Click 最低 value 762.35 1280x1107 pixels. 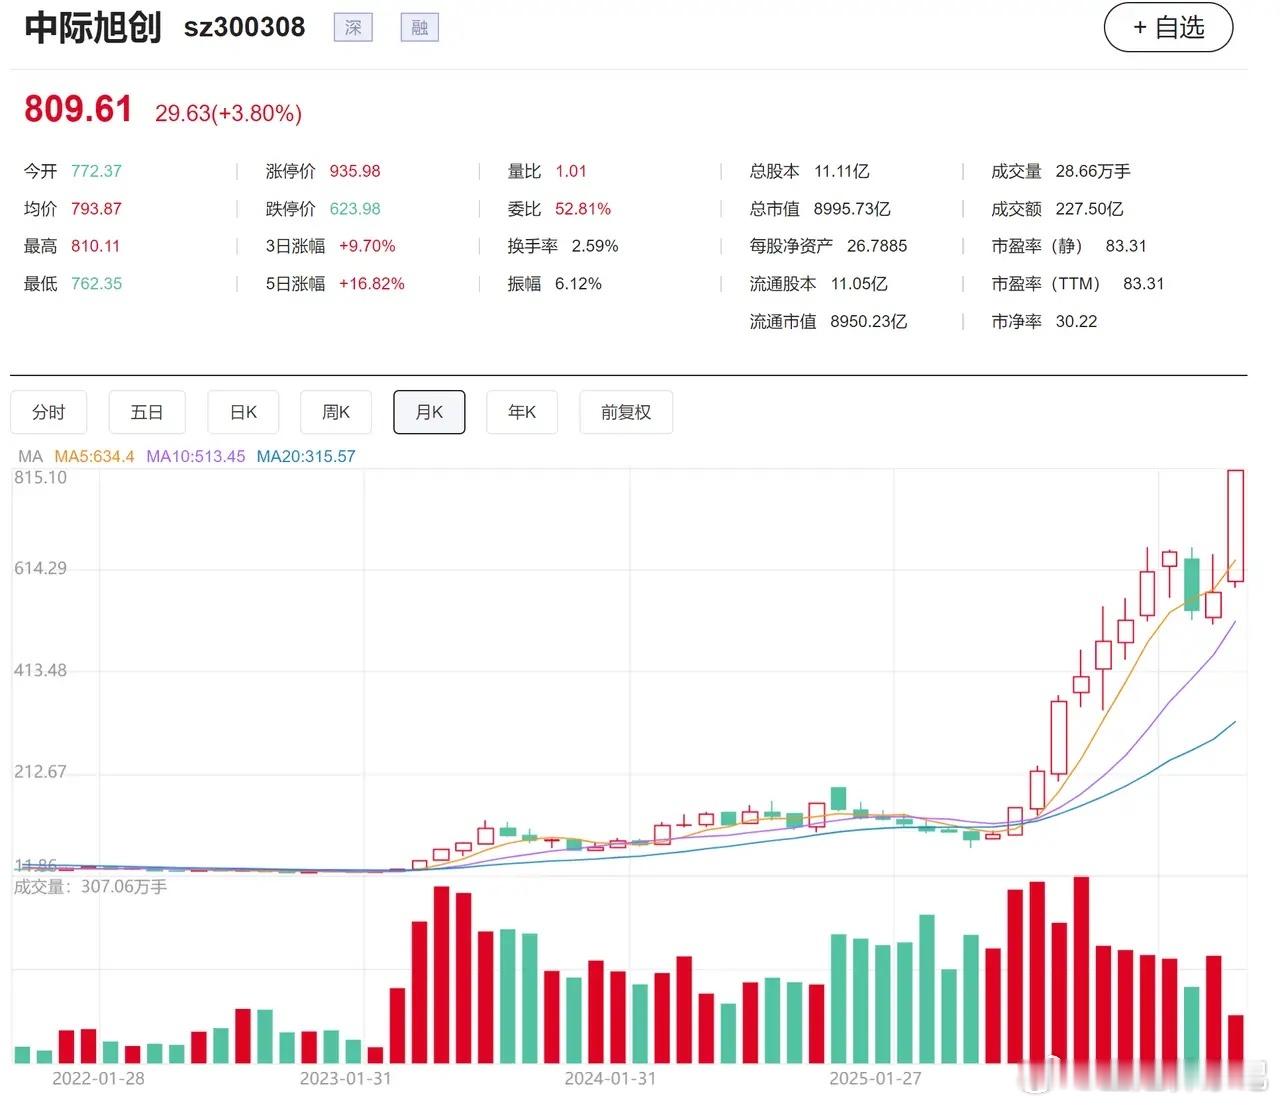[96, 284]
